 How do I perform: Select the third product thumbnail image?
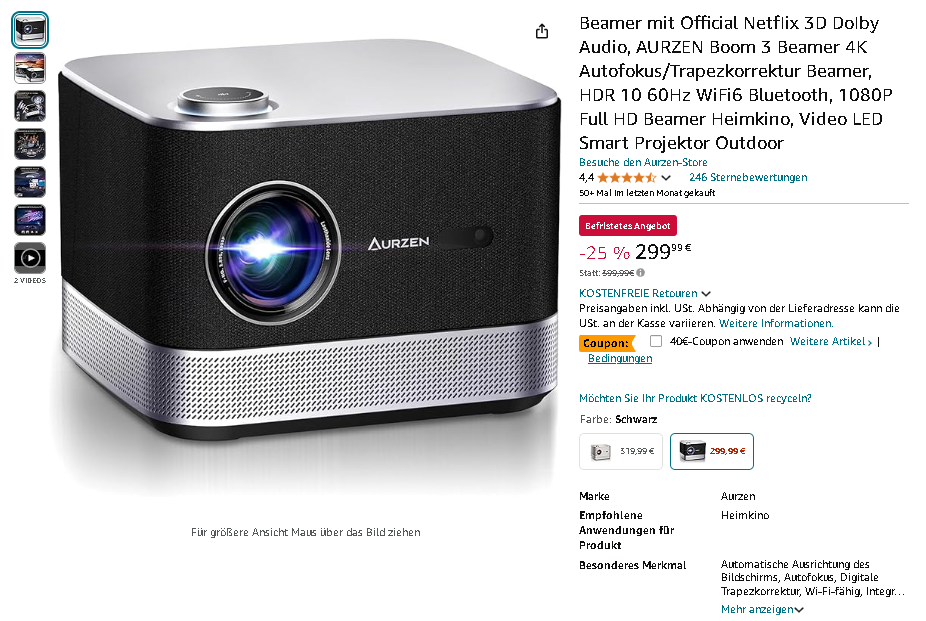pos(30,106)
